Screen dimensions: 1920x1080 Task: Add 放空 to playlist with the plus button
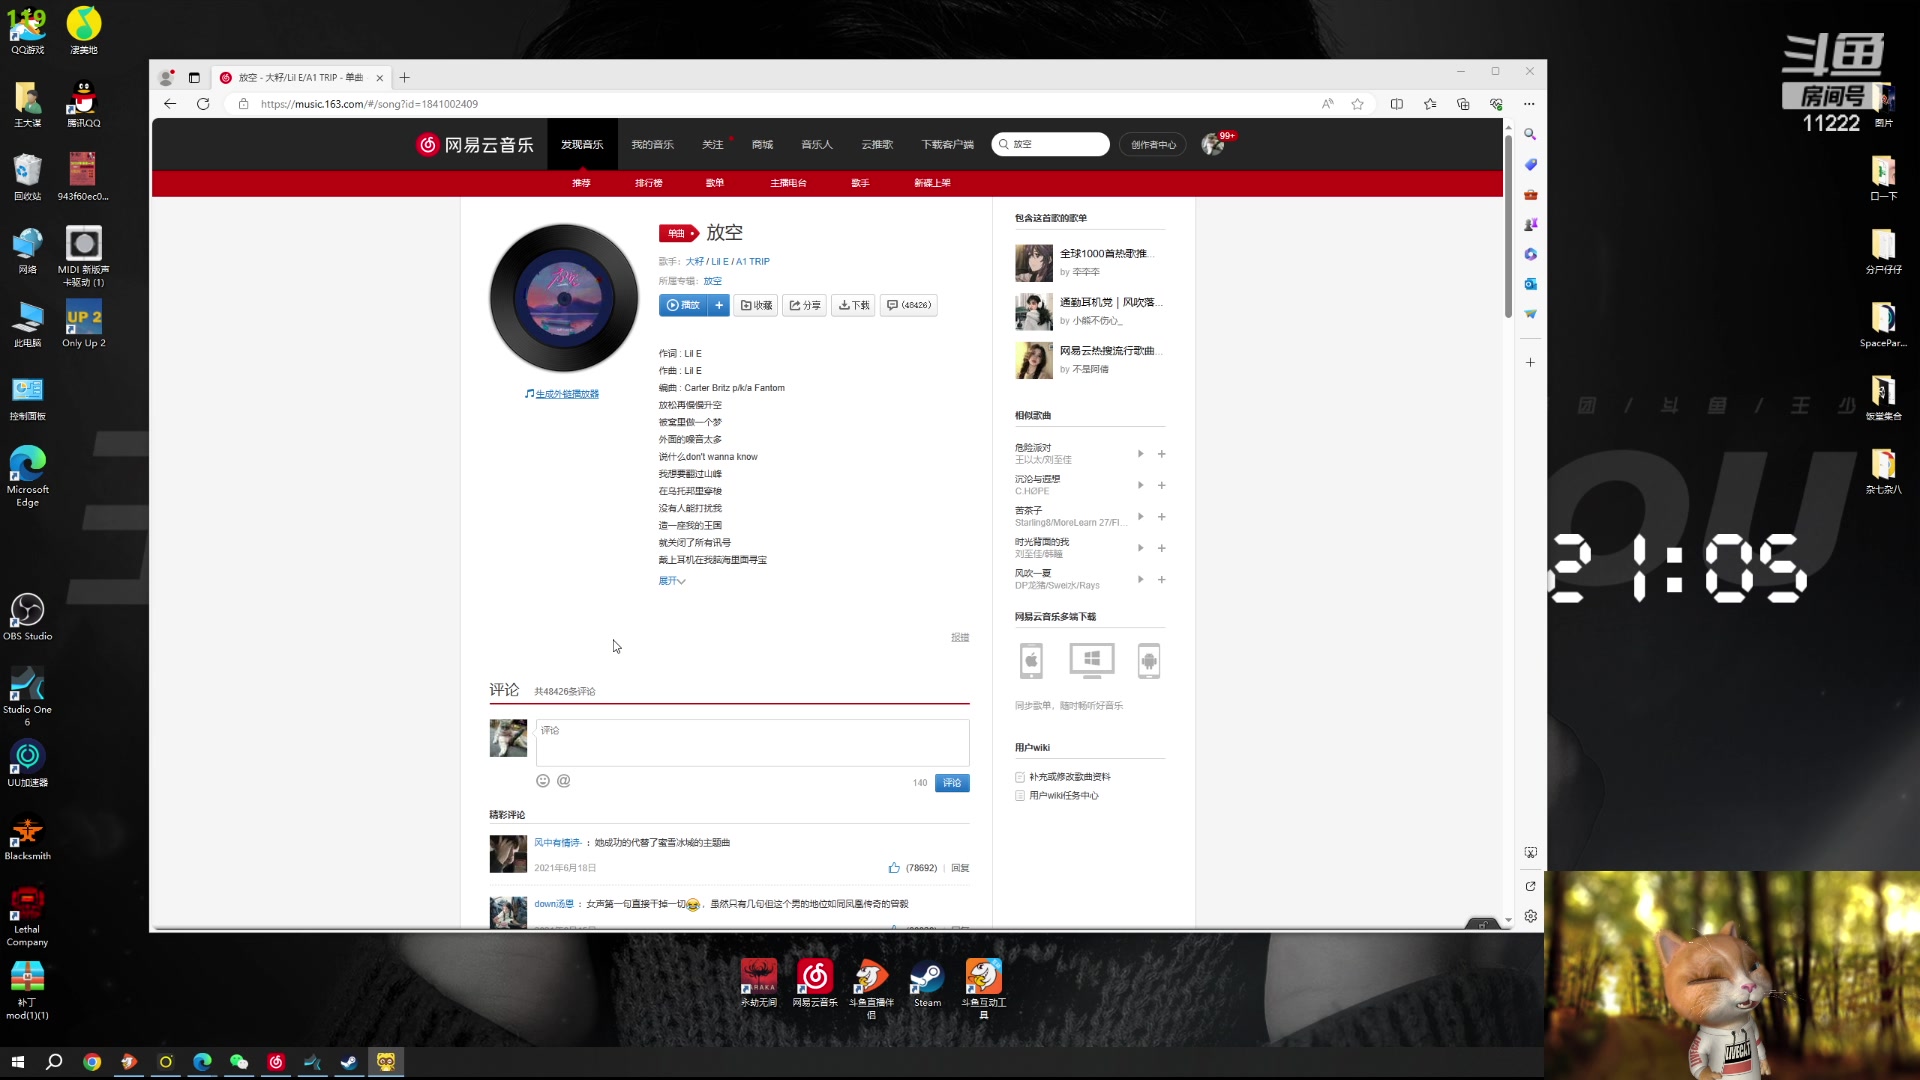point(719,305)
